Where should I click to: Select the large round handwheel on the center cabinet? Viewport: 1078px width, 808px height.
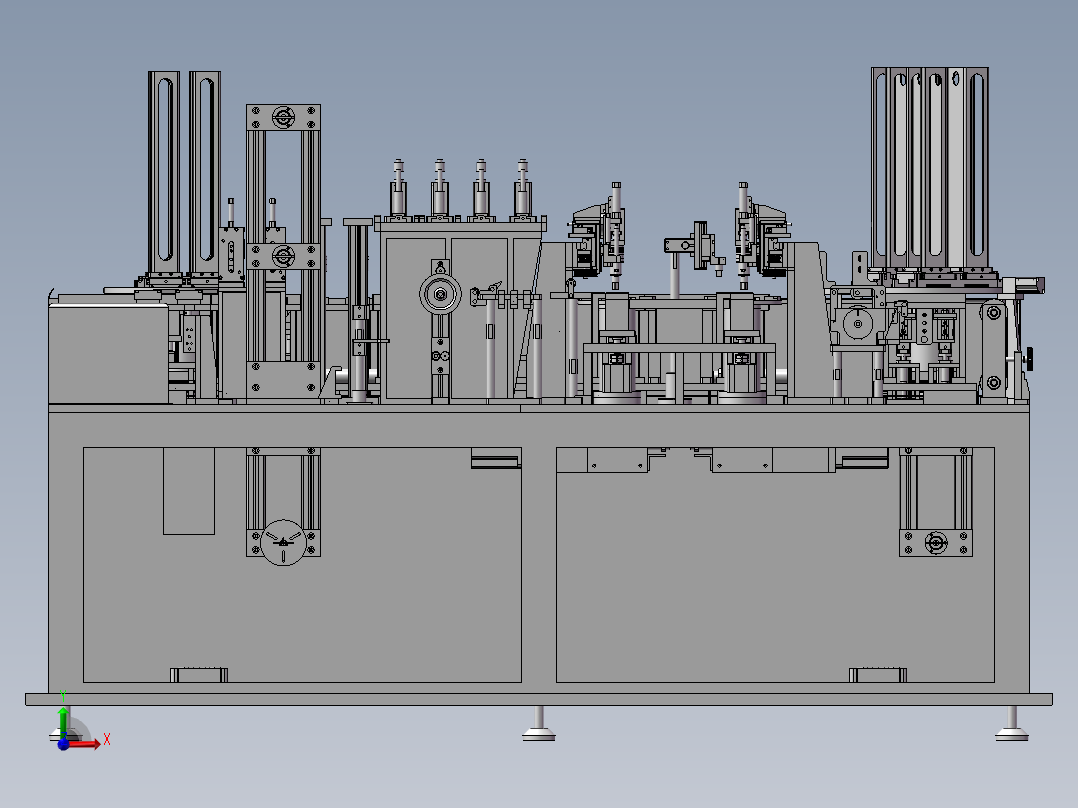point(440,294)
